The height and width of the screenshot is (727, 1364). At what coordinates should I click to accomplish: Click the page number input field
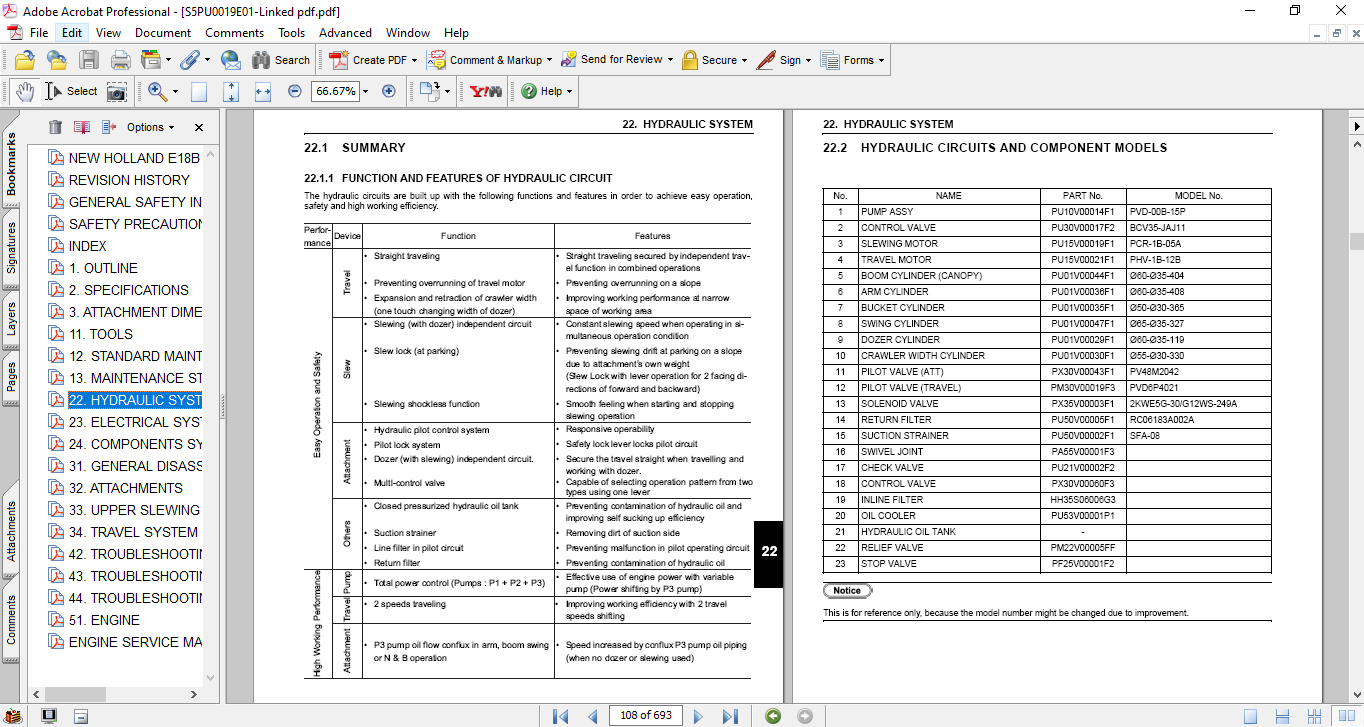click(646, 716)
